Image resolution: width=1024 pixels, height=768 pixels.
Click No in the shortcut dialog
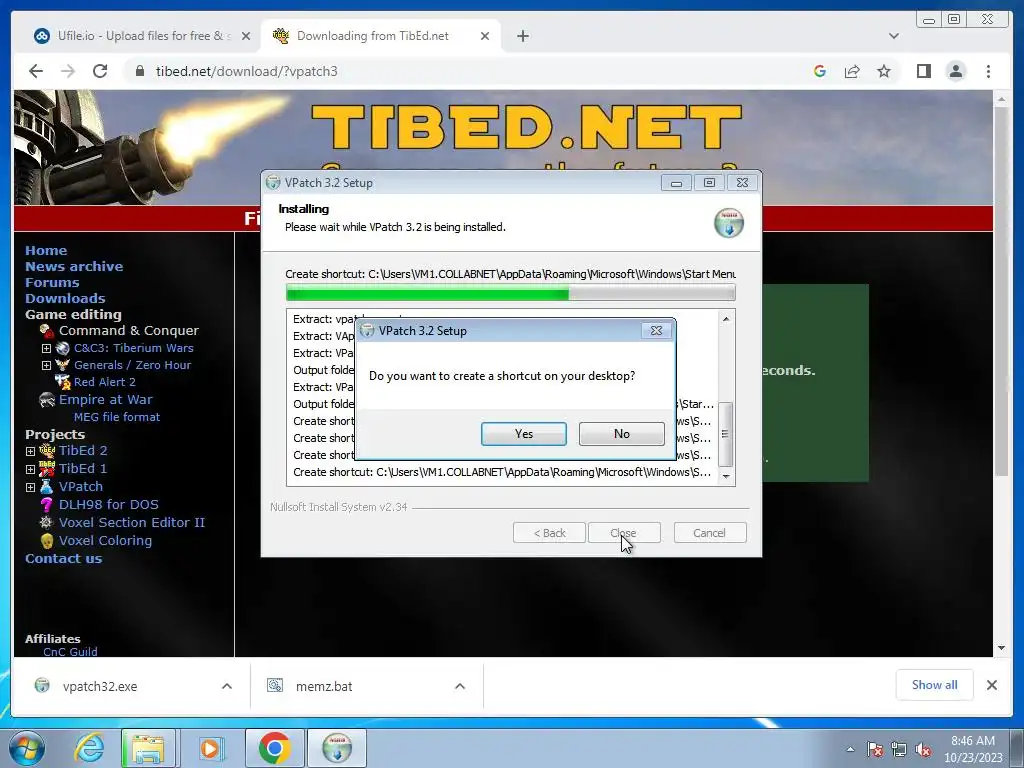click(x=621, y=434)
